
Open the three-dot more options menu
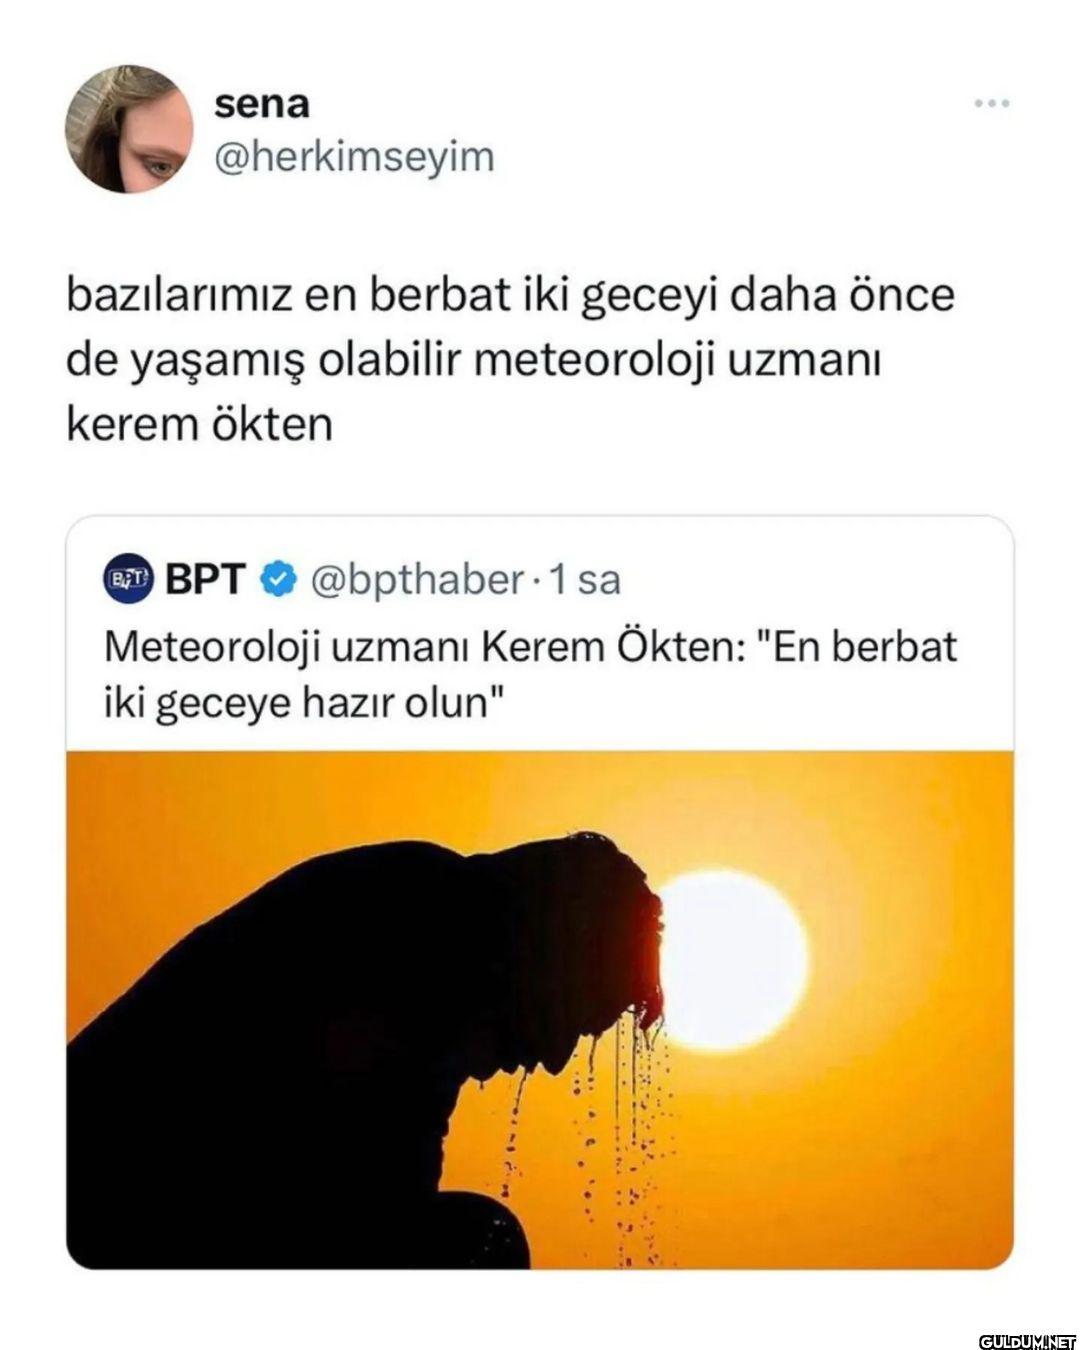[x=992, y=104]
